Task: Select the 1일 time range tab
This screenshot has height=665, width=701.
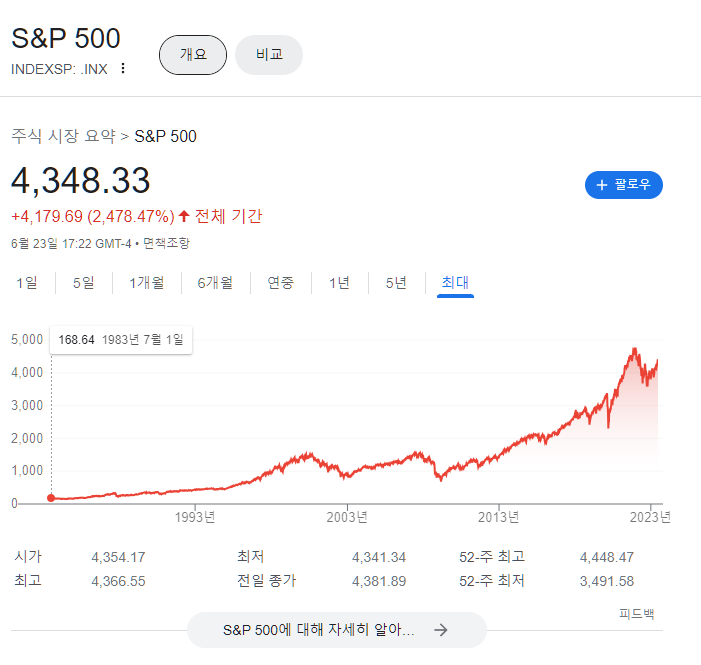Action: 27,283
